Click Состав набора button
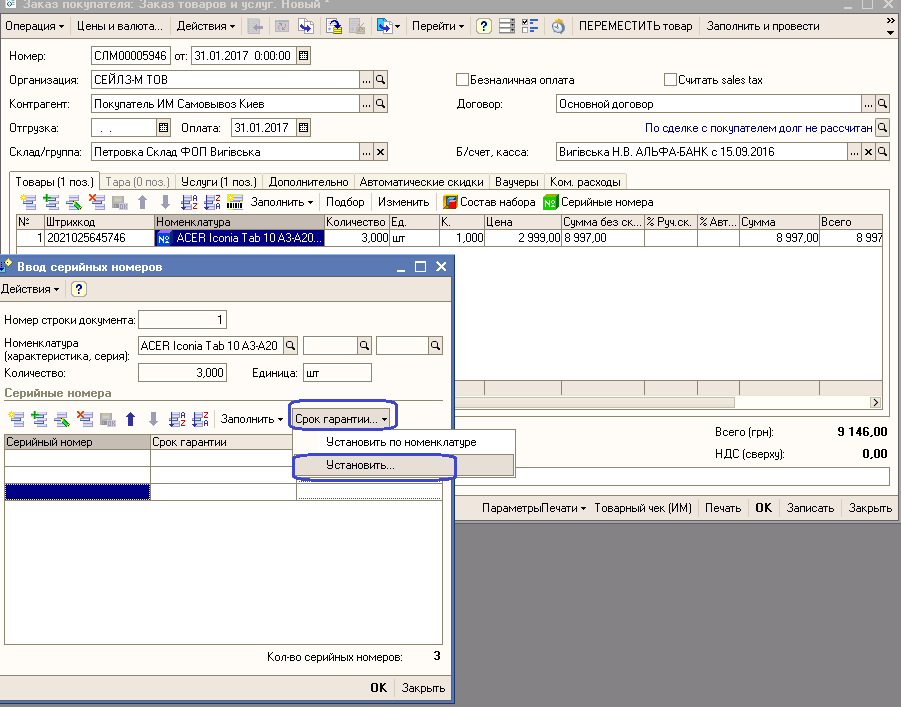The width and height of the screenshot is (901, 707). click(489, 202)
